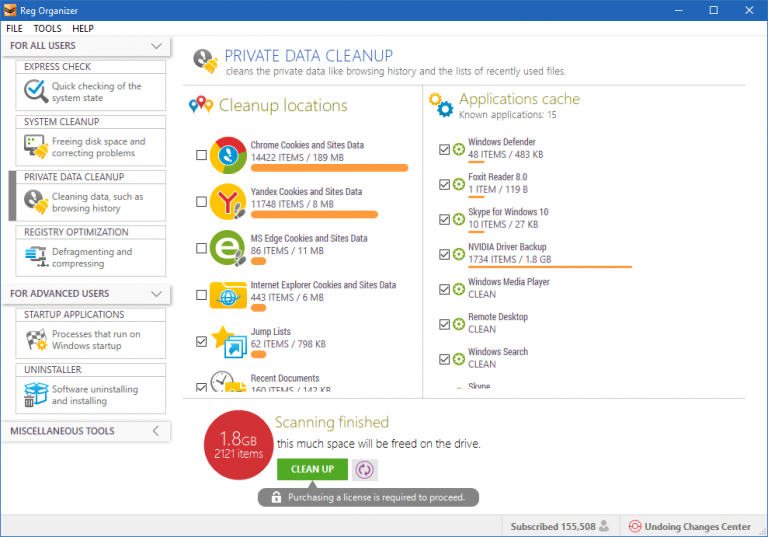Uncheck the Jump Lists checkbox
Image resolution: width=768 pixels, height=537 pixels.
click(202, 342)
